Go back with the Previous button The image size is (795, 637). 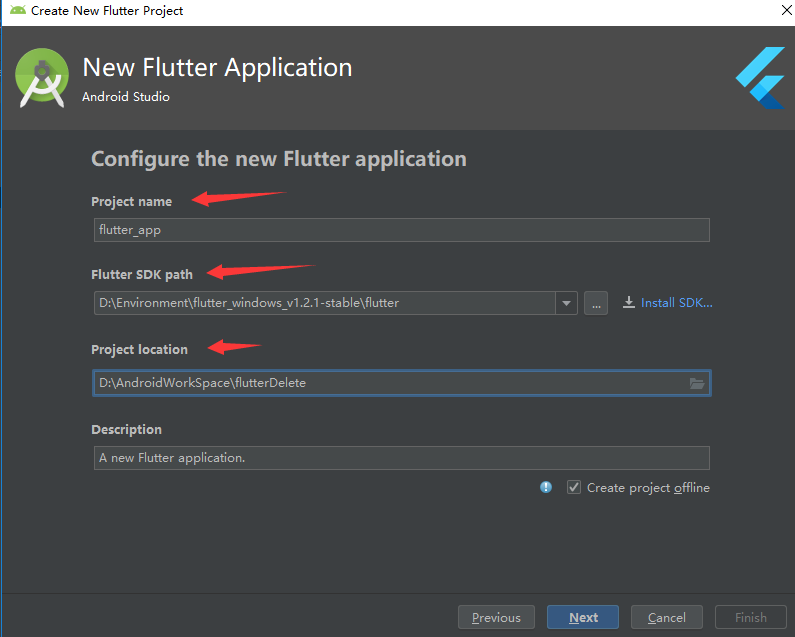pos(496,617)
